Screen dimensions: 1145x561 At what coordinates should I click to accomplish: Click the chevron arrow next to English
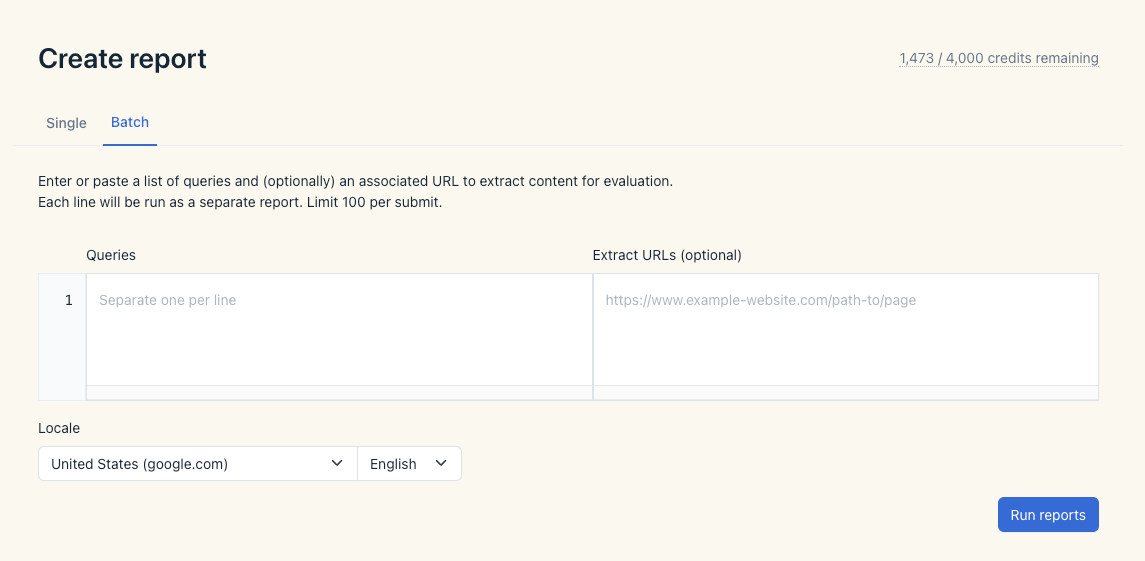coord(441,464)
